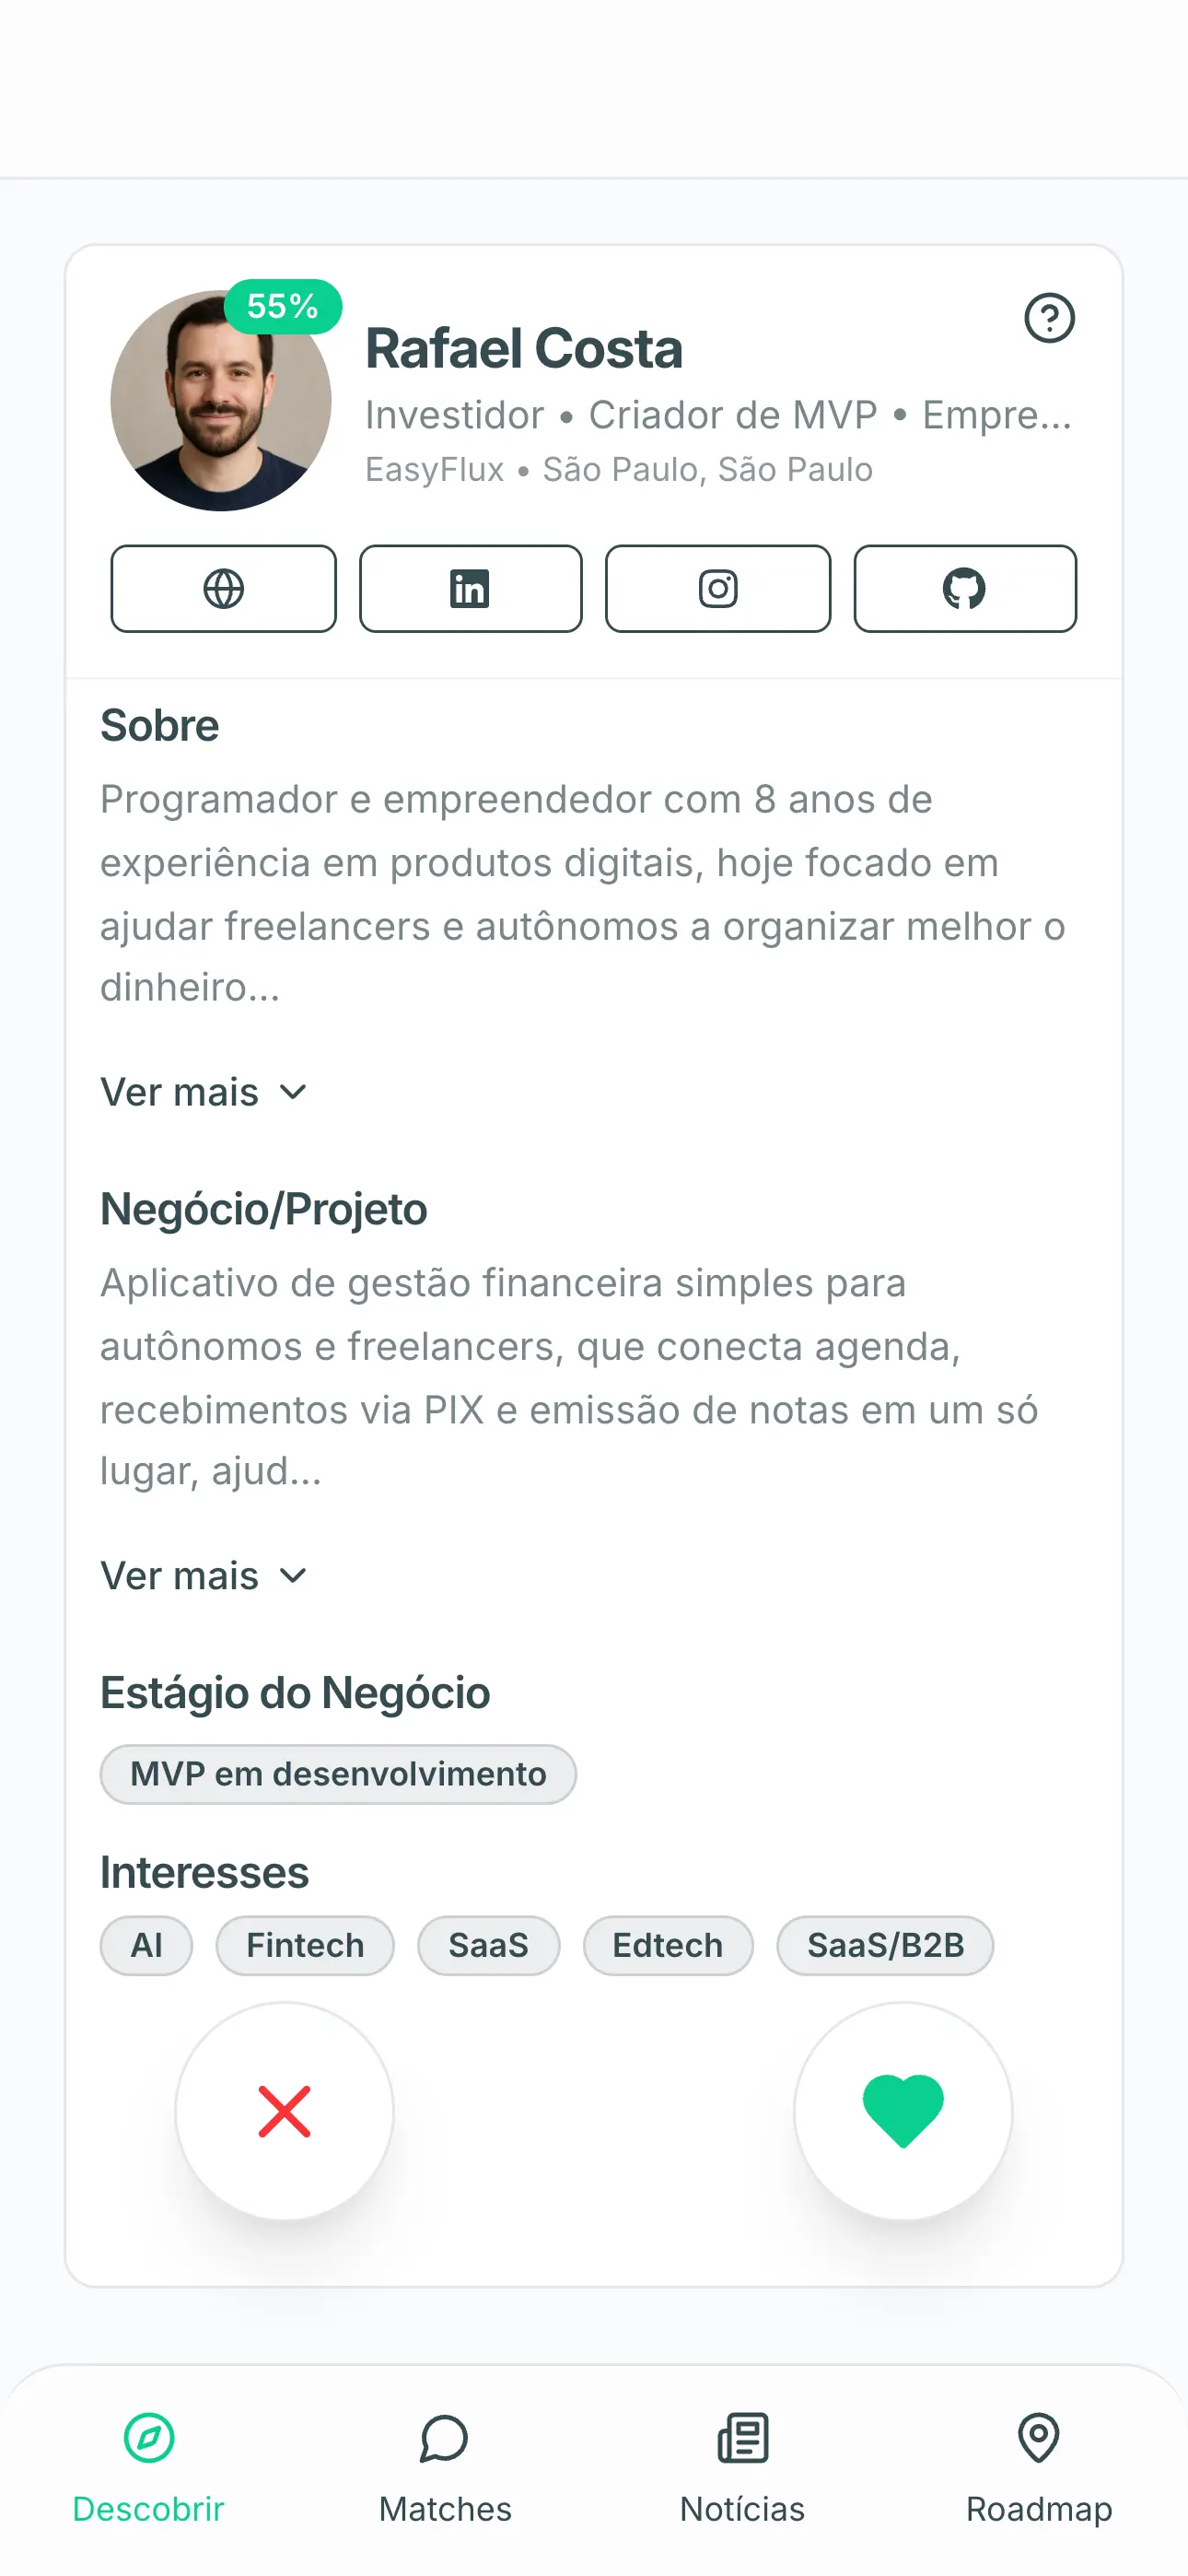The width and height of the screenshot is (1188, 2576).
Task: Open Rafael's Instagram profile
Action: pos(717,589)
